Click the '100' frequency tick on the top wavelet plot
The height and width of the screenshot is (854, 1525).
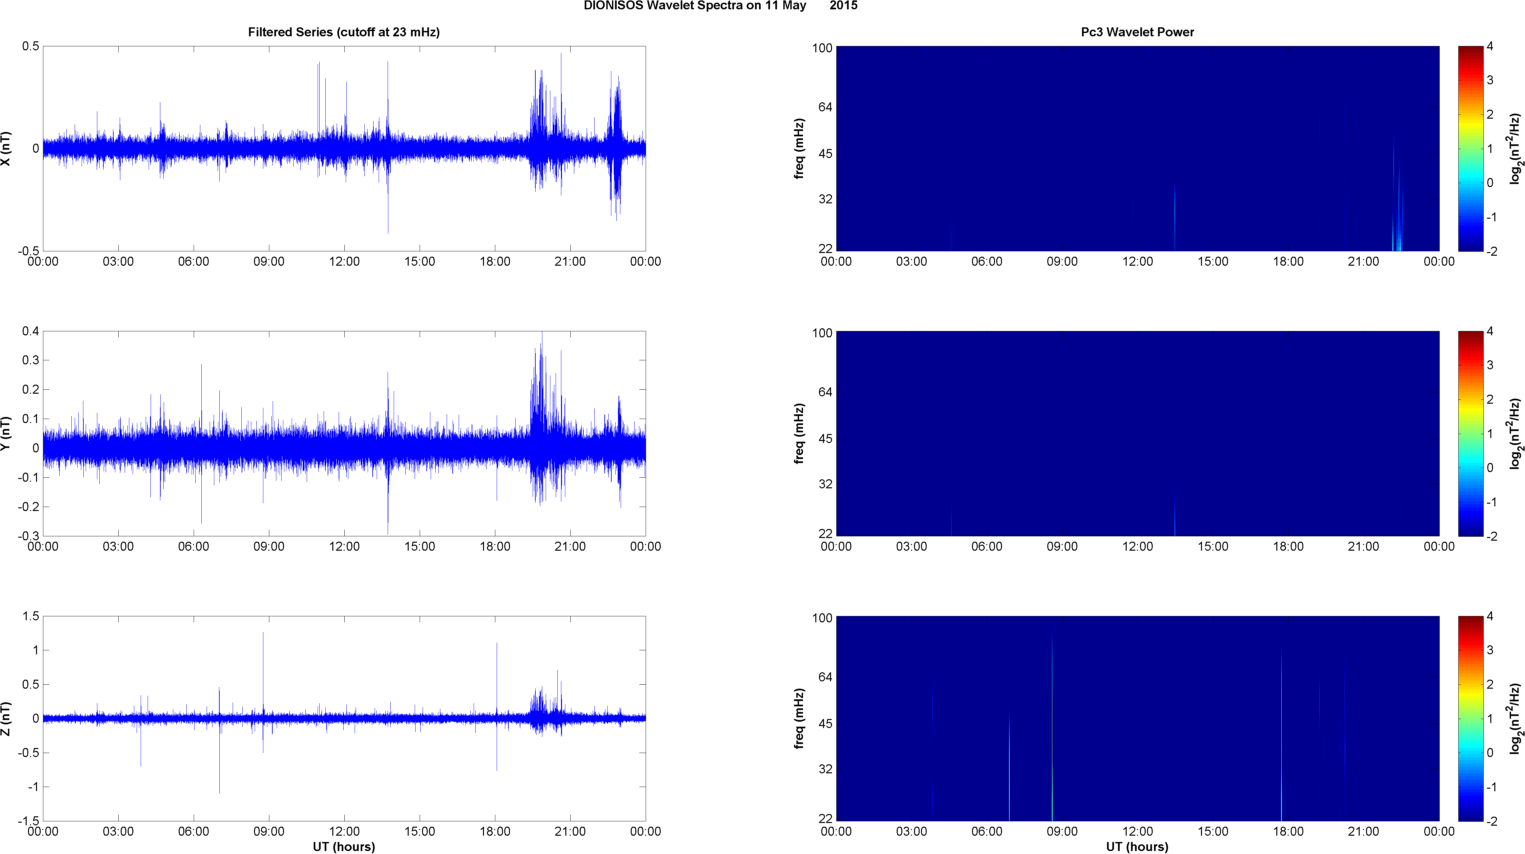(822, 48)
